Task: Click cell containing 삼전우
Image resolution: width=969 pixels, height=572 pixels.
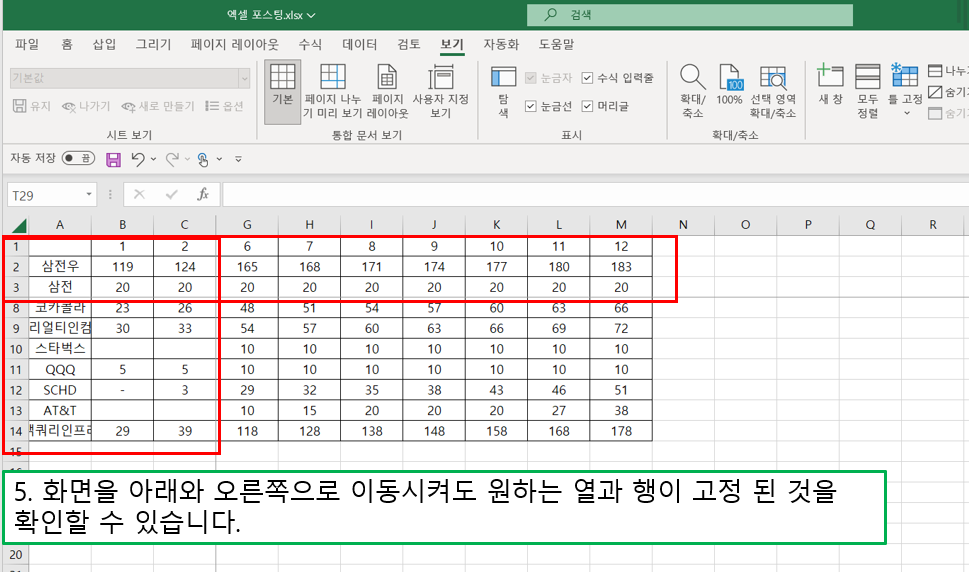Action: point(60,266)
